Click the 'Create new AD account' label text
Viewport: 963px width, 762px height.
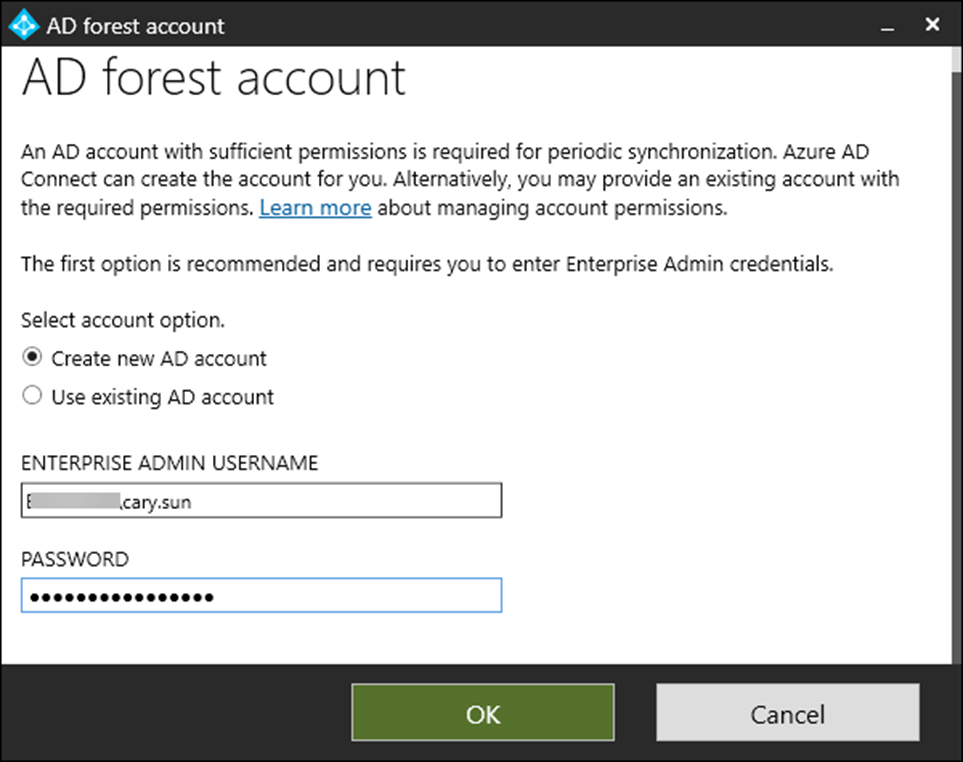click(159, 358)
